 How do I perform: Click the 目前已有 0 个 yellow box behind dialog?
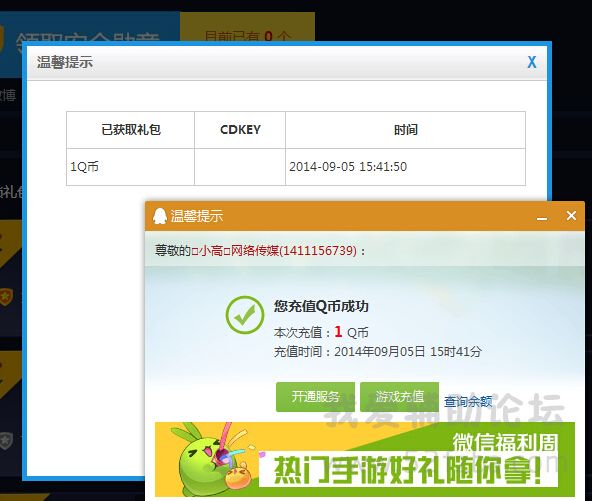(x=247, y=27)
